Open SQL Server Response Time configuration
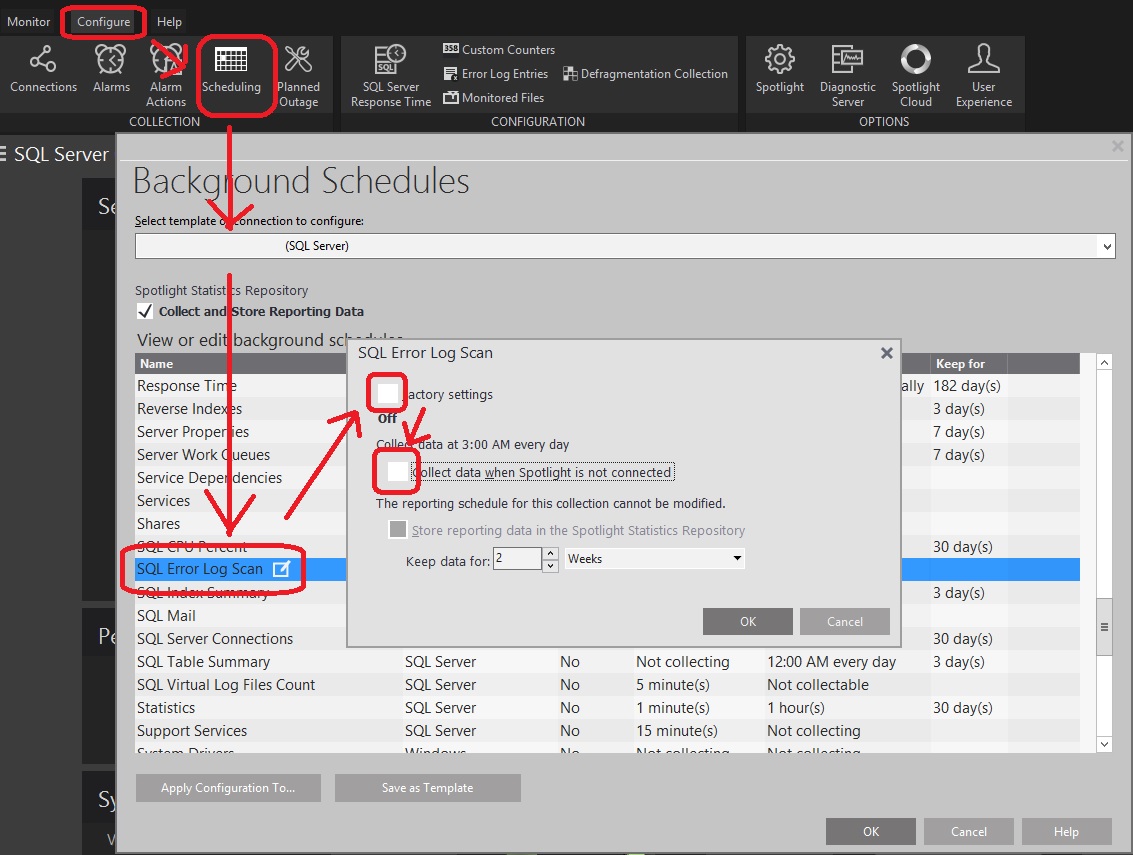The image size is (1133, 855). pyautogui.click(x=391, y=76)
